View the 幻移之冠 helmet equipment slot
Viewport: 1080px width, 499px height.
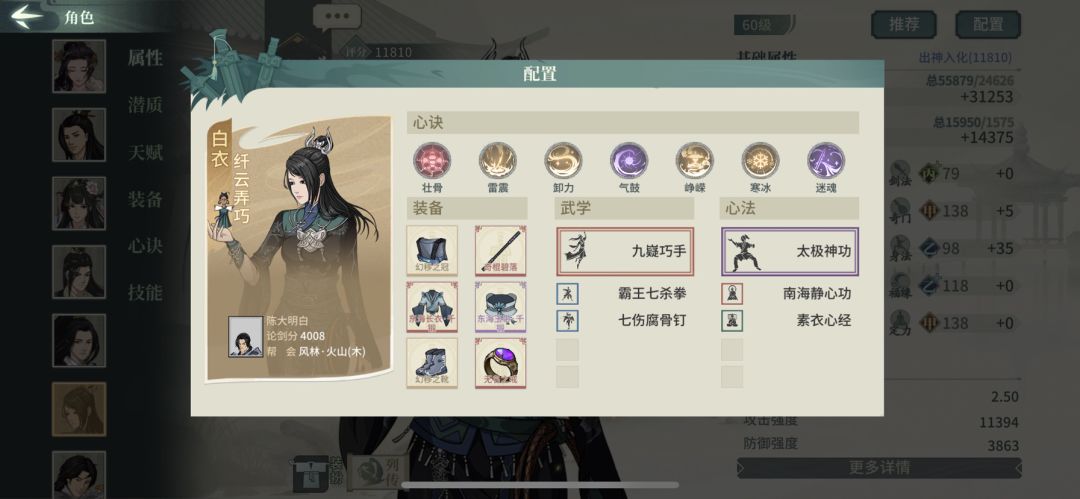click(x=432, y=251)
